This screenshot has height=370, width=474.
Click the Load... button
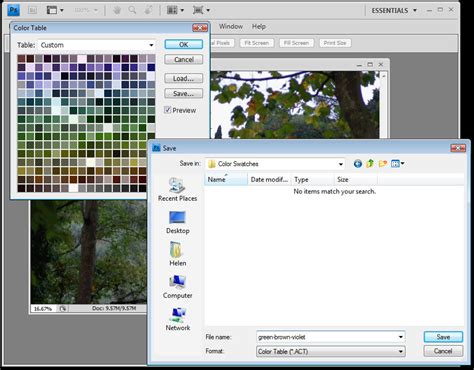click(184, 78)
